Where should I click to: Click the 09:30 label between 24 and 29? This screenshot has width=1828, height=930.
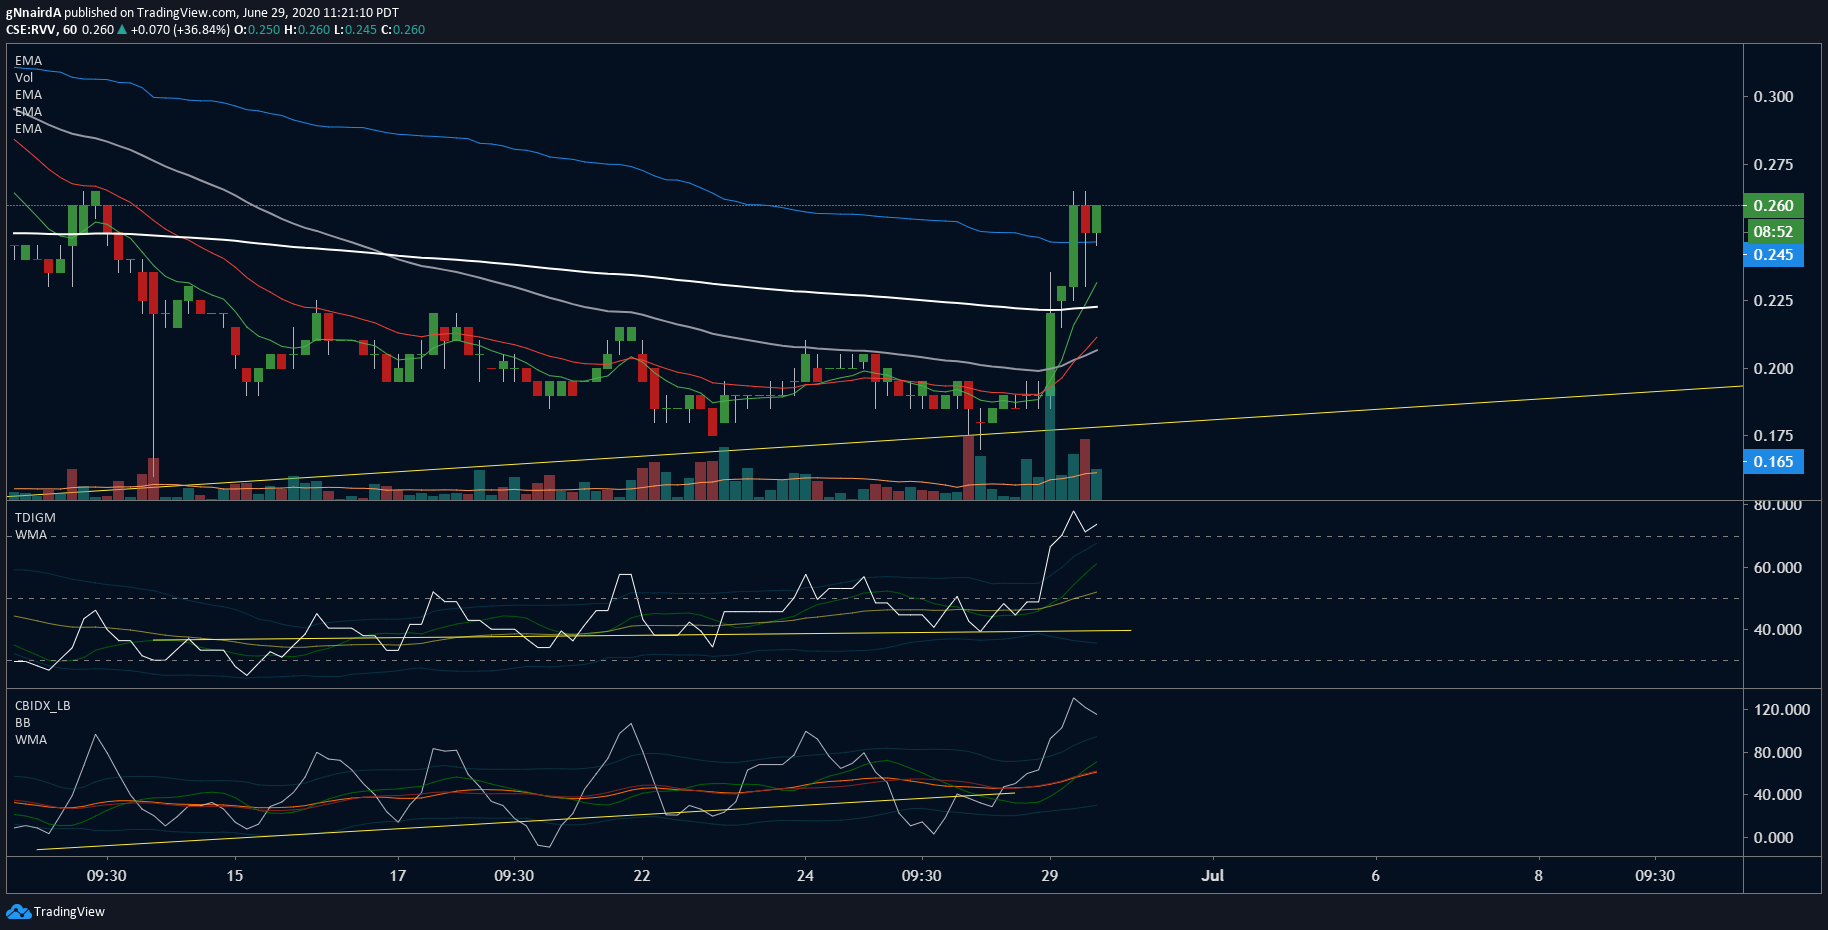[922, 876]
